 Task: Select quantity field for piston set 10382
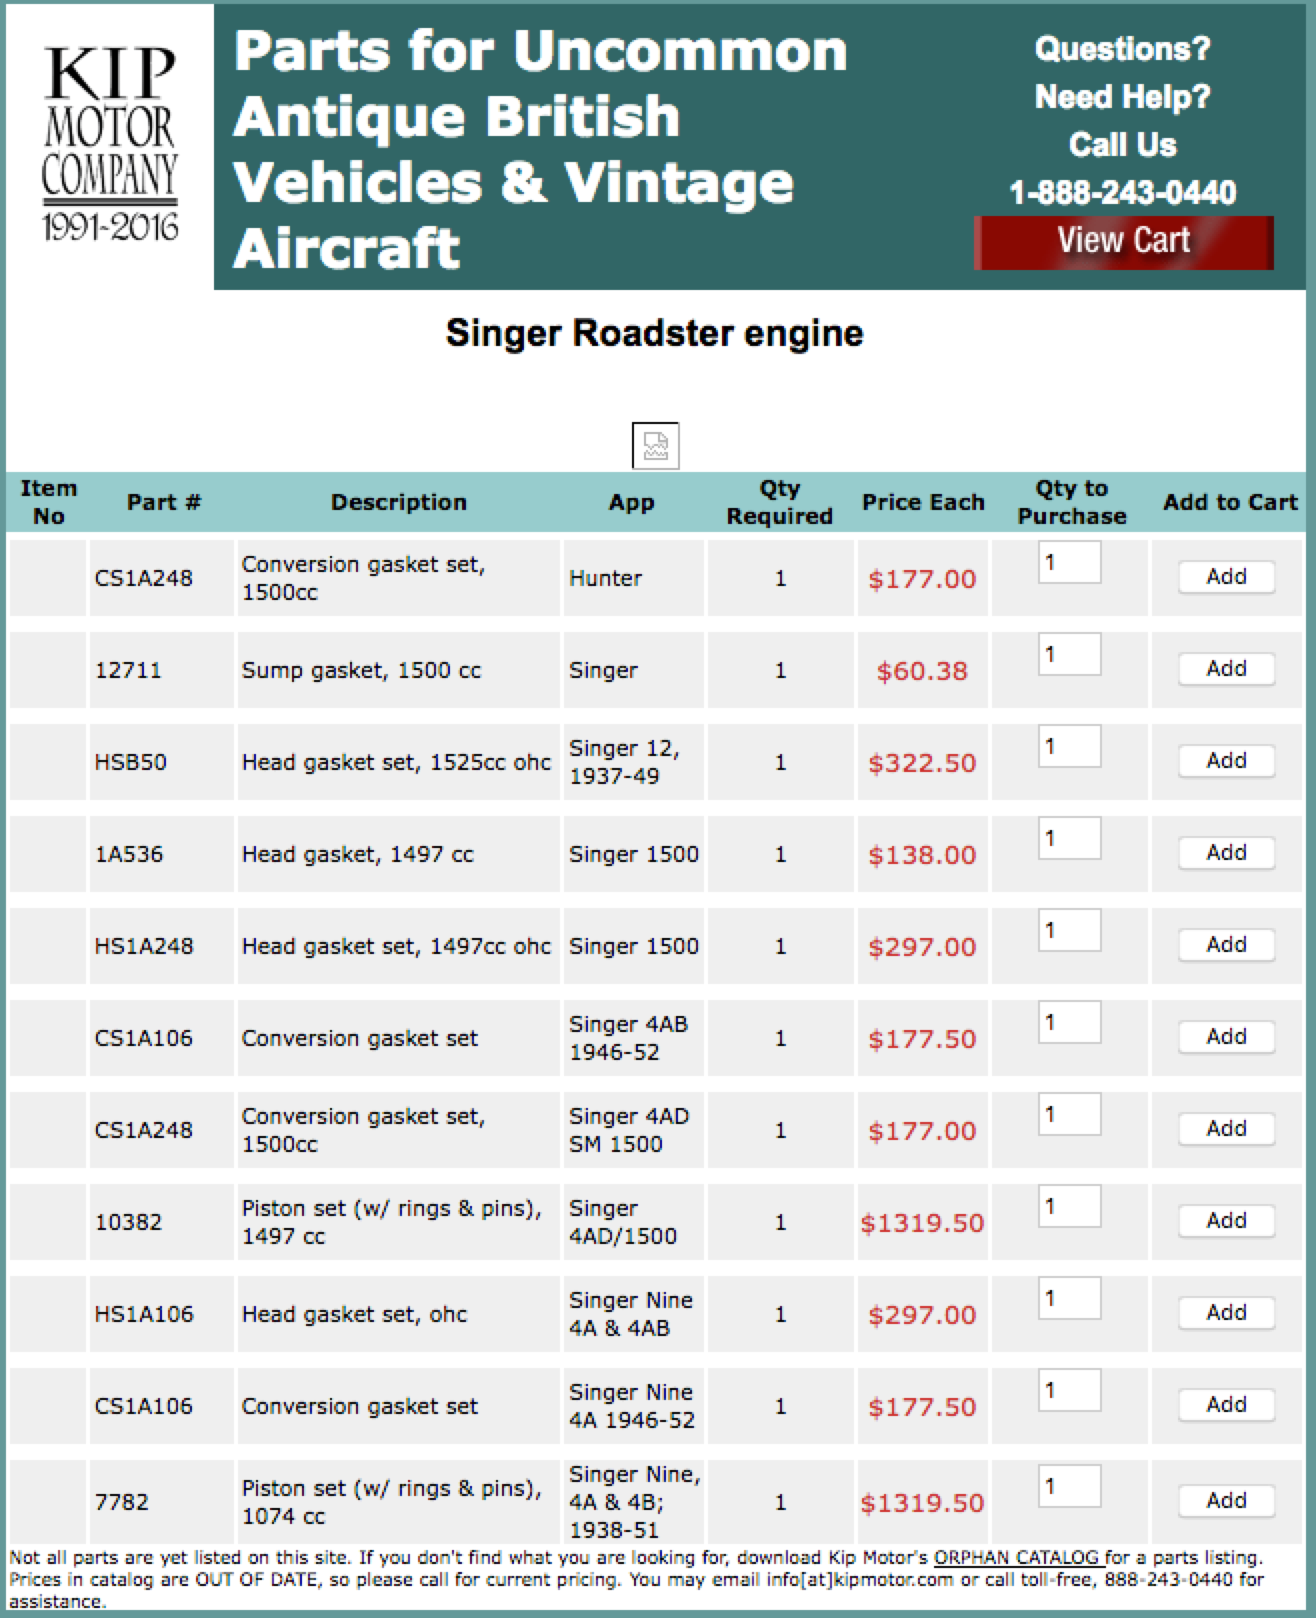point(1069,1207)
